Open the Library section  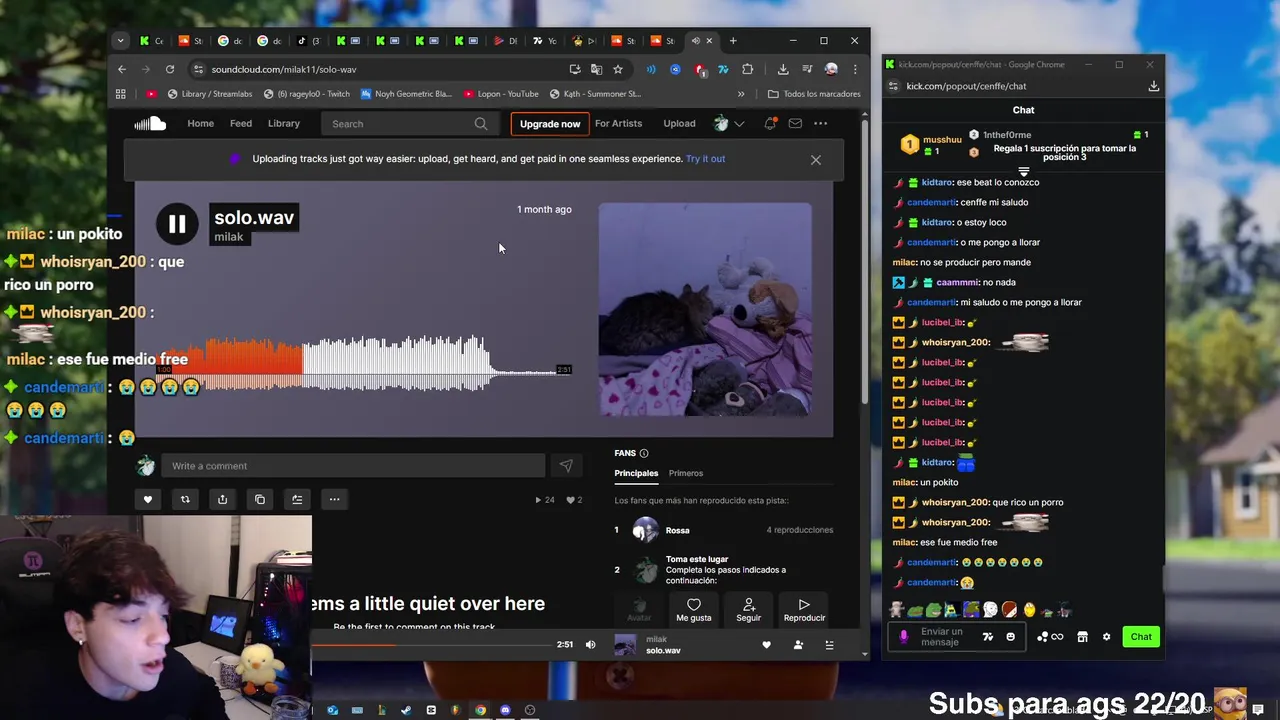[284, 123]
